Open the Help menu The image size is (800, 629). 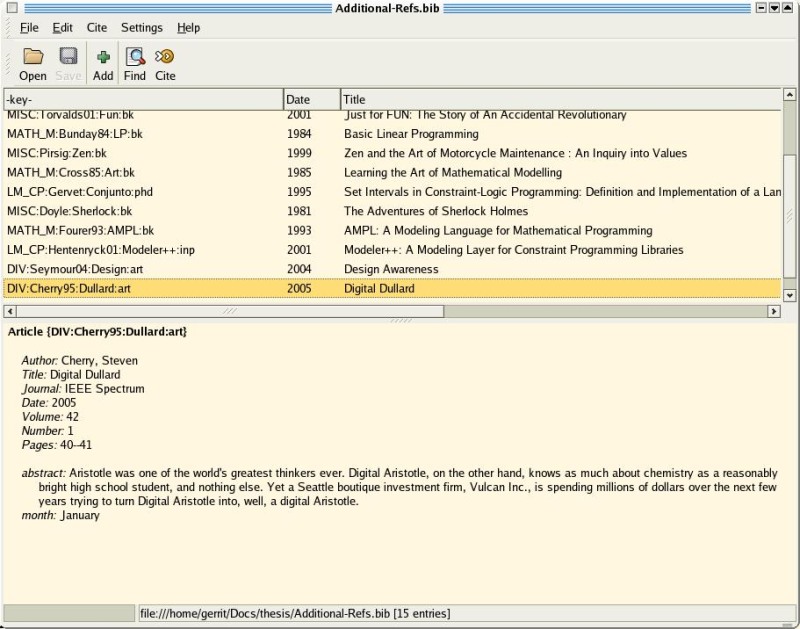pyautogui.click(x=188, y=28)
